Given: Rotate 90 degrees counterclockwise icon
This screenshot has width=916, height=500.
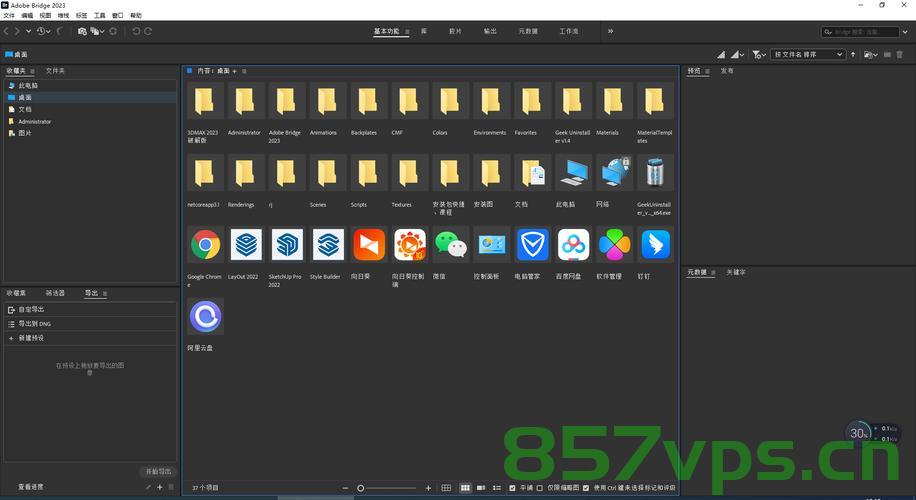Looking at the screenshot, I should (x=136, y=32).
